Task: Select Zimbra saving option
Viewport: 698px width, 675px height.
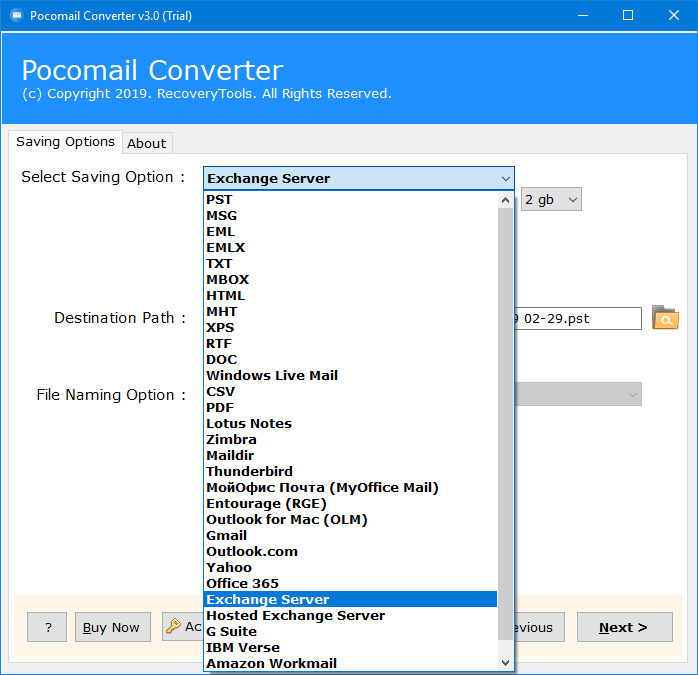Action: [x=351, y=439]
